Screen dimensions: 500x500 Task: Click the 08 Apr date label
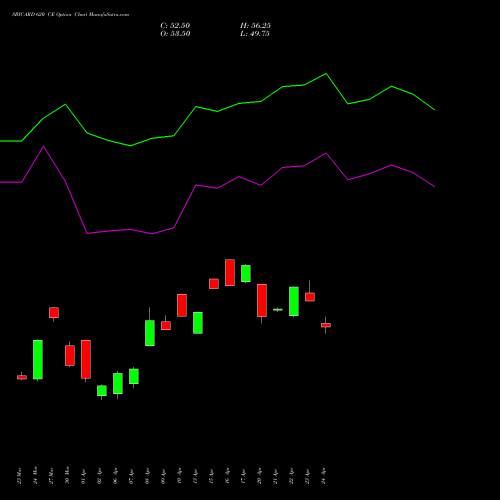(147, 476)
